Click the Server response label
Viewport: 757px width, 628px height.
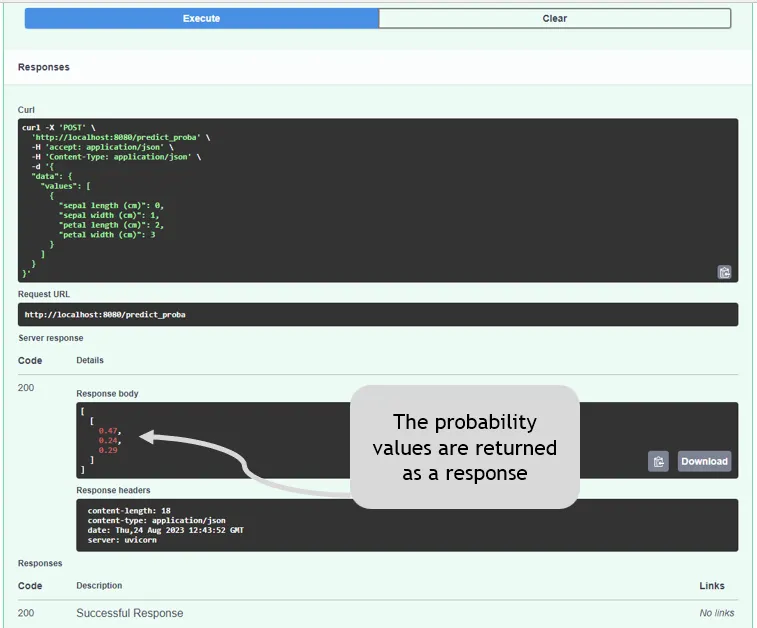[x=51, y=338]
